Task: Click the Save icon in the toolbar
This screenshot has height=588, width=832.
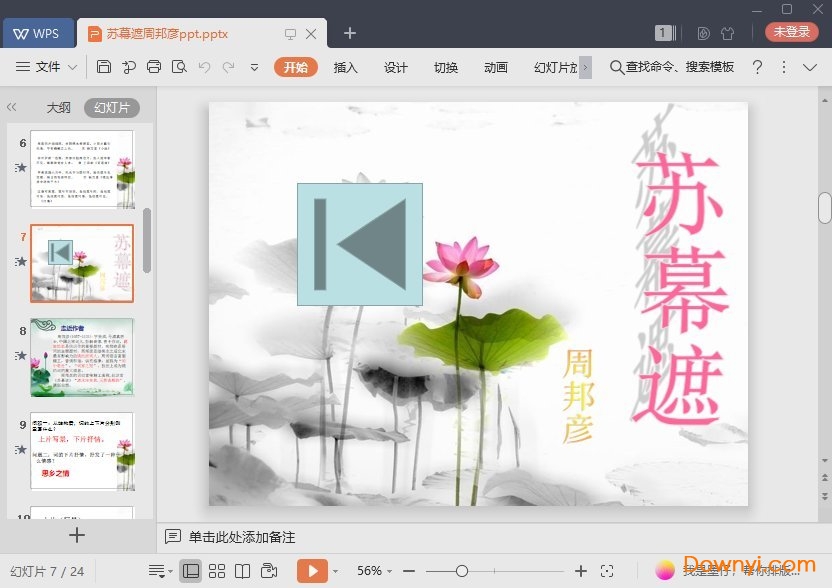Action: (x=105, y=66)
